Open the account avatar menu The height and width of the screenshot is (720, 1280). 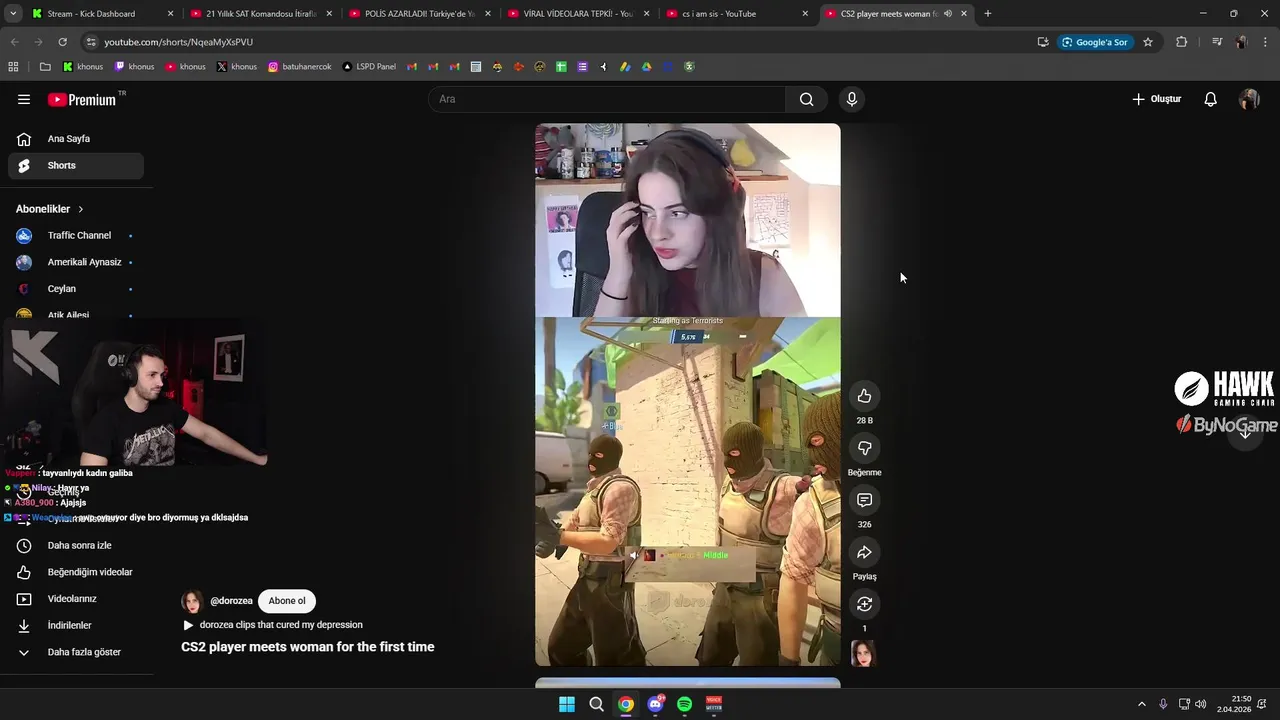(1249, 99)
